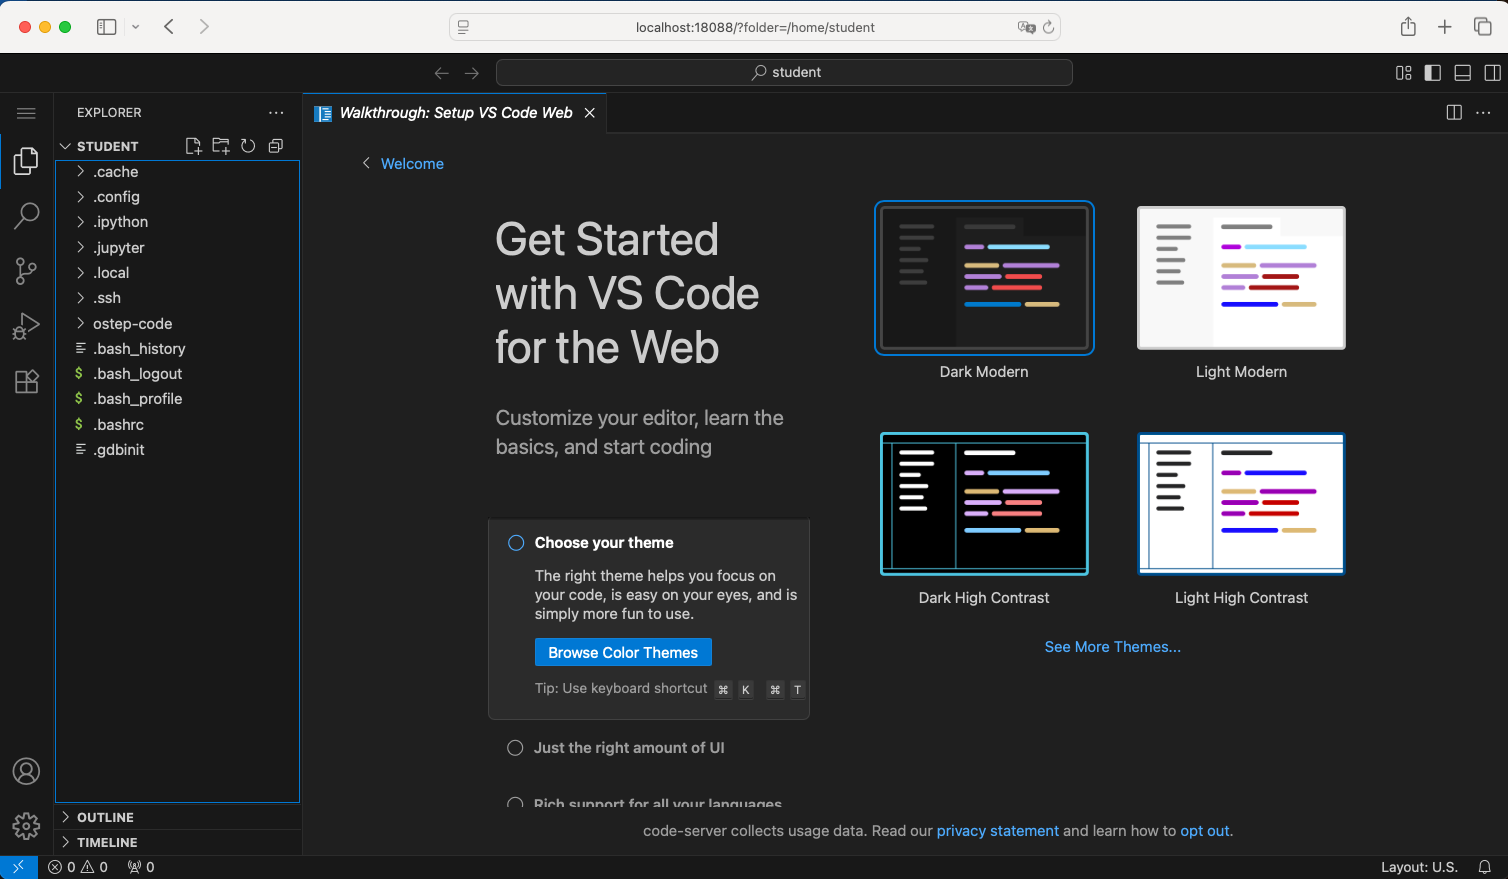The image size is (1508, 879).
Task: Close the Walkthrough Setup VS Code Web tab
Action: (590, 113)
